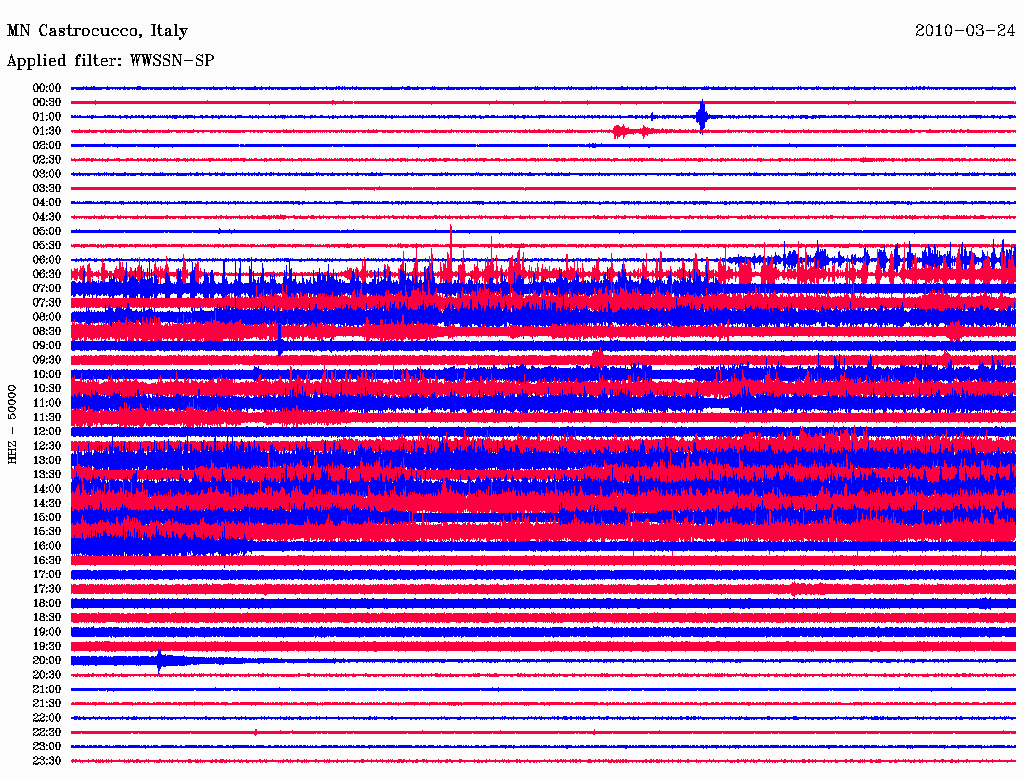Click the 03:00 time label
The height and width of the screenshot is (780, 1024).
(47, 174)
